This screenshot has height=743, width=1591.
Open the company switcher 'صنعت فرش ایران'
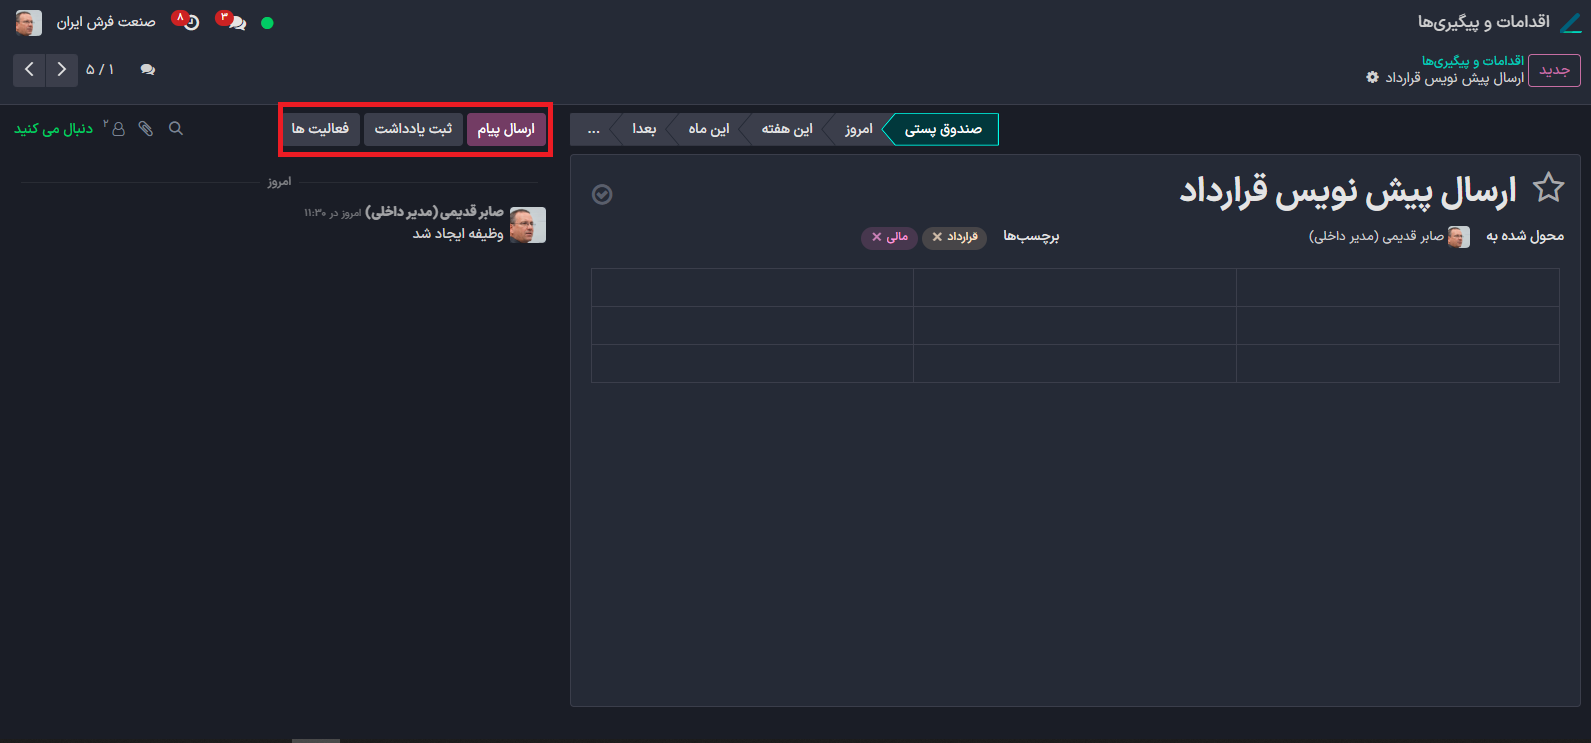(106, 22)
